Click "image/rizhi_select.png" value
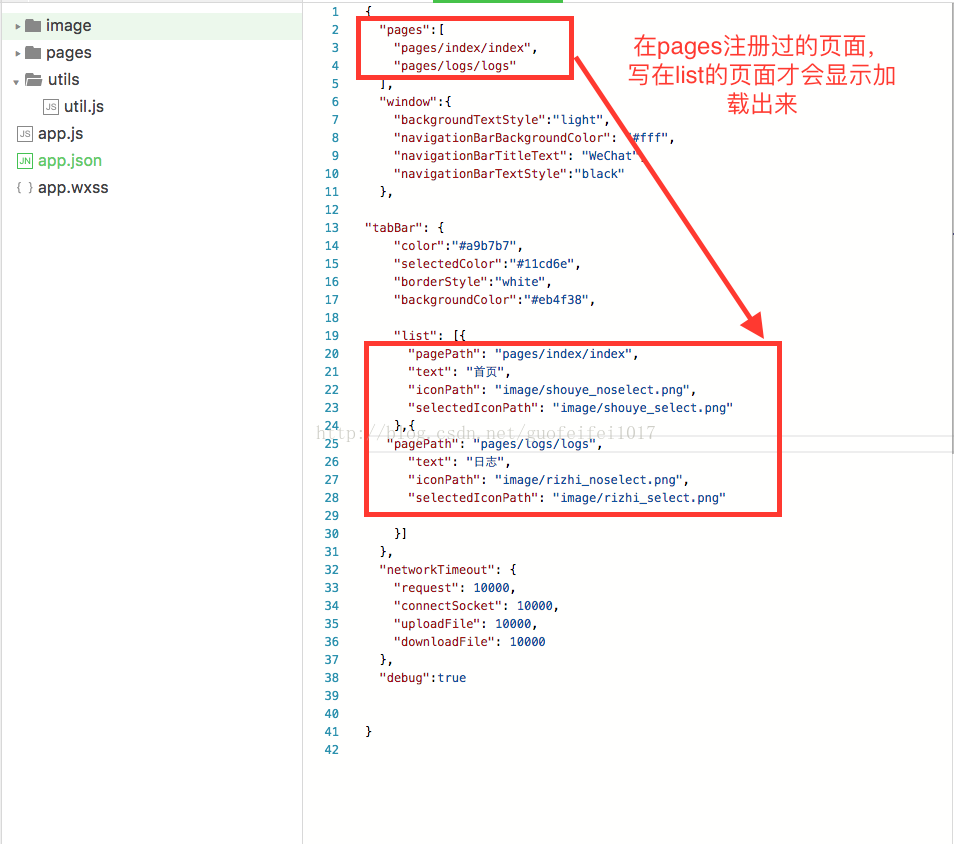 tap(639, 498)
